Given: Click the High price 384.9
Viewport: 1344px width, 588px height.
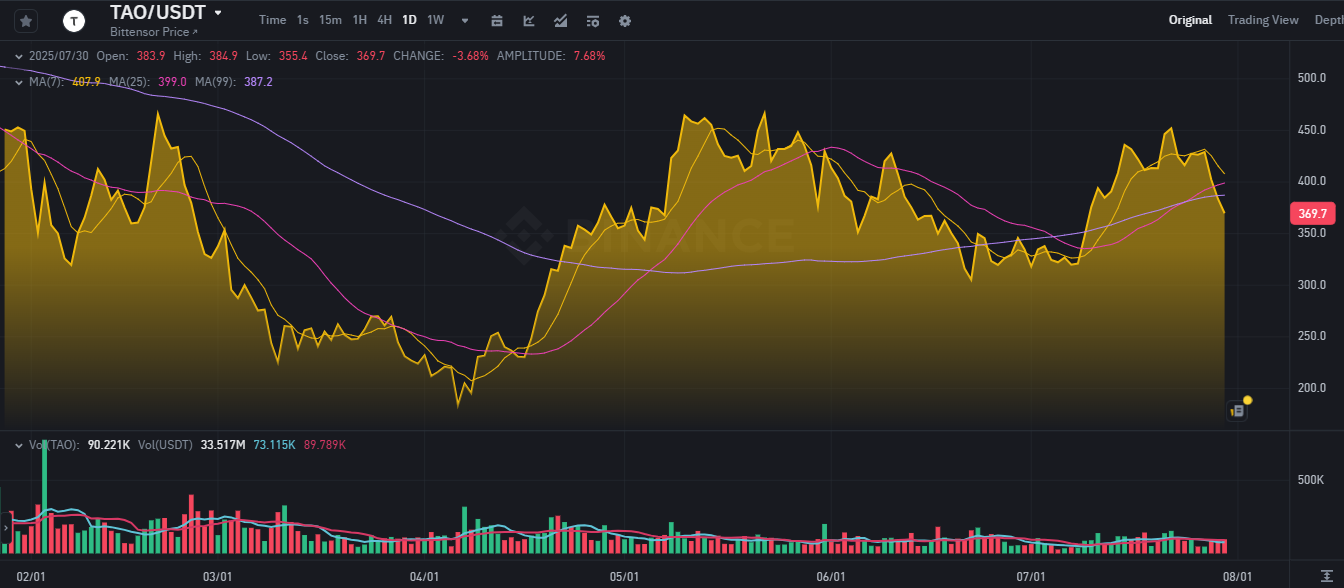Looking at the screenshot, I should [x=225, y=56].
